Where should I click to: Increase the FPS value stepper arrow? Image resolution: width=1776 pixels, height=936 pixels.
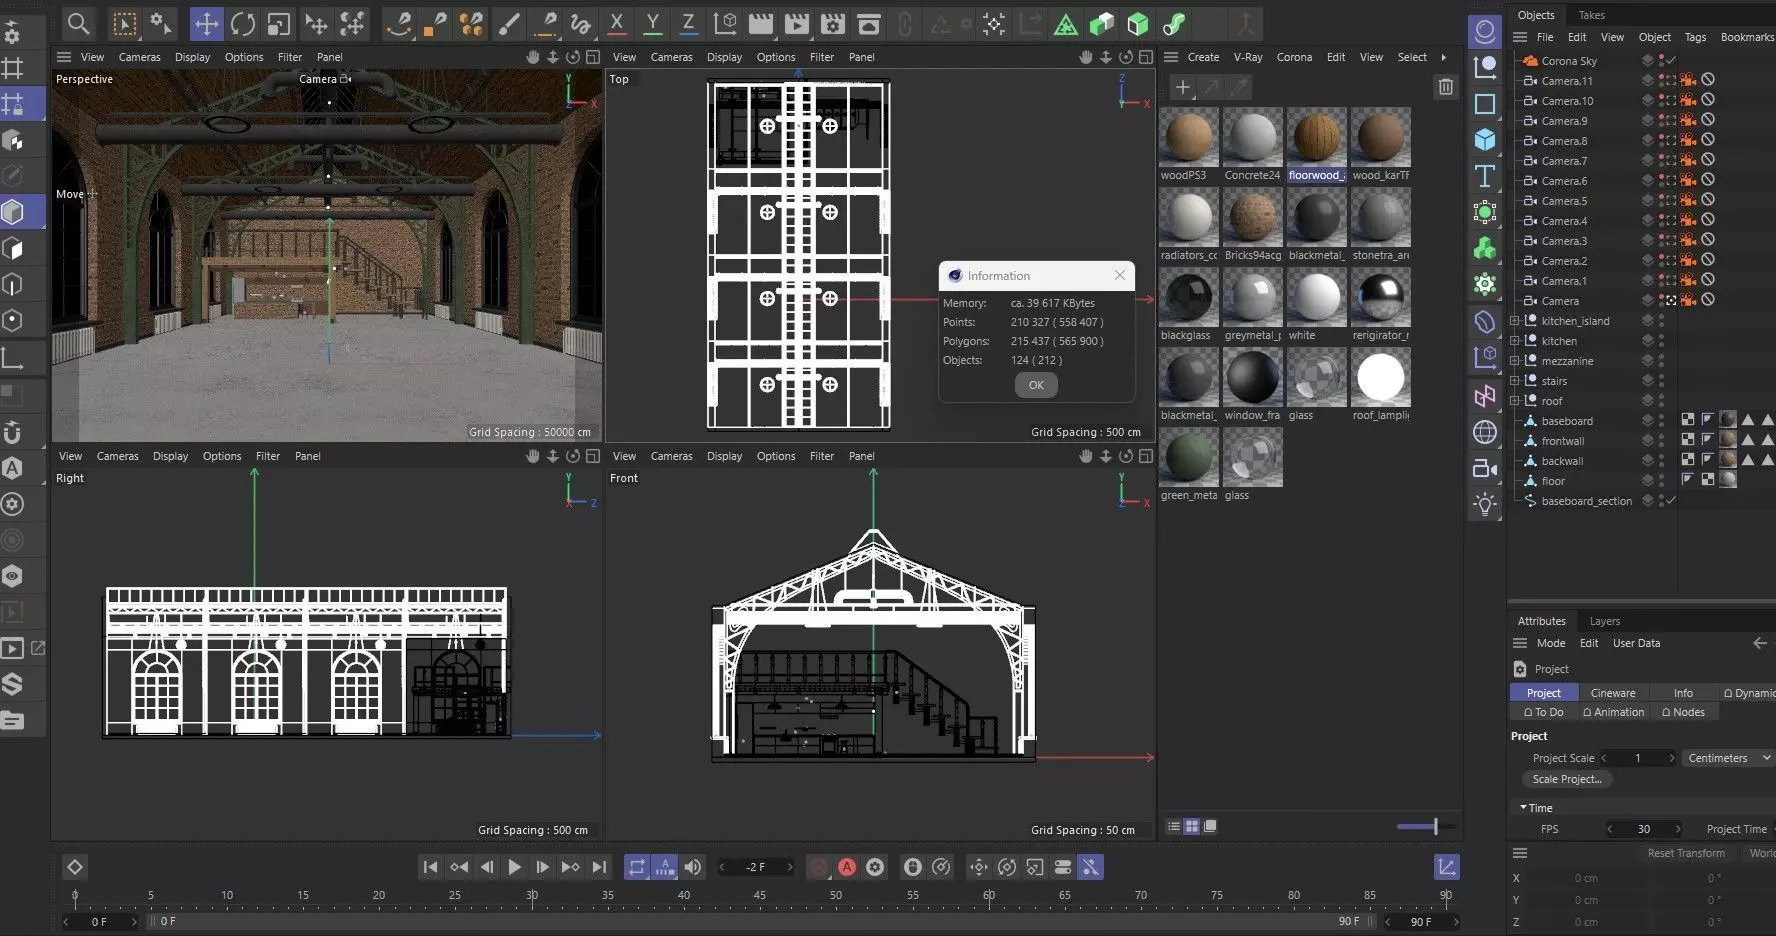tap(1678, 829)
